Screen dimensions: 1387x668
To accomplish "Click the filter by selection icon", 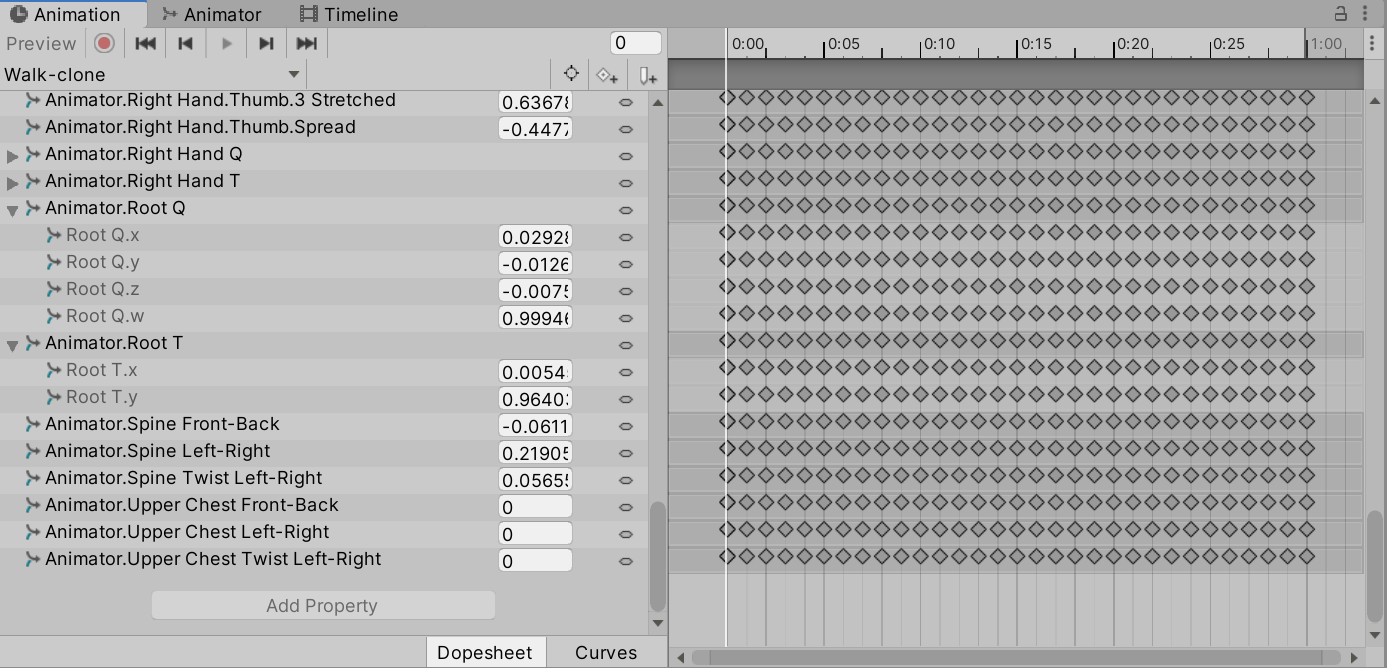I will tap(571, 74).
